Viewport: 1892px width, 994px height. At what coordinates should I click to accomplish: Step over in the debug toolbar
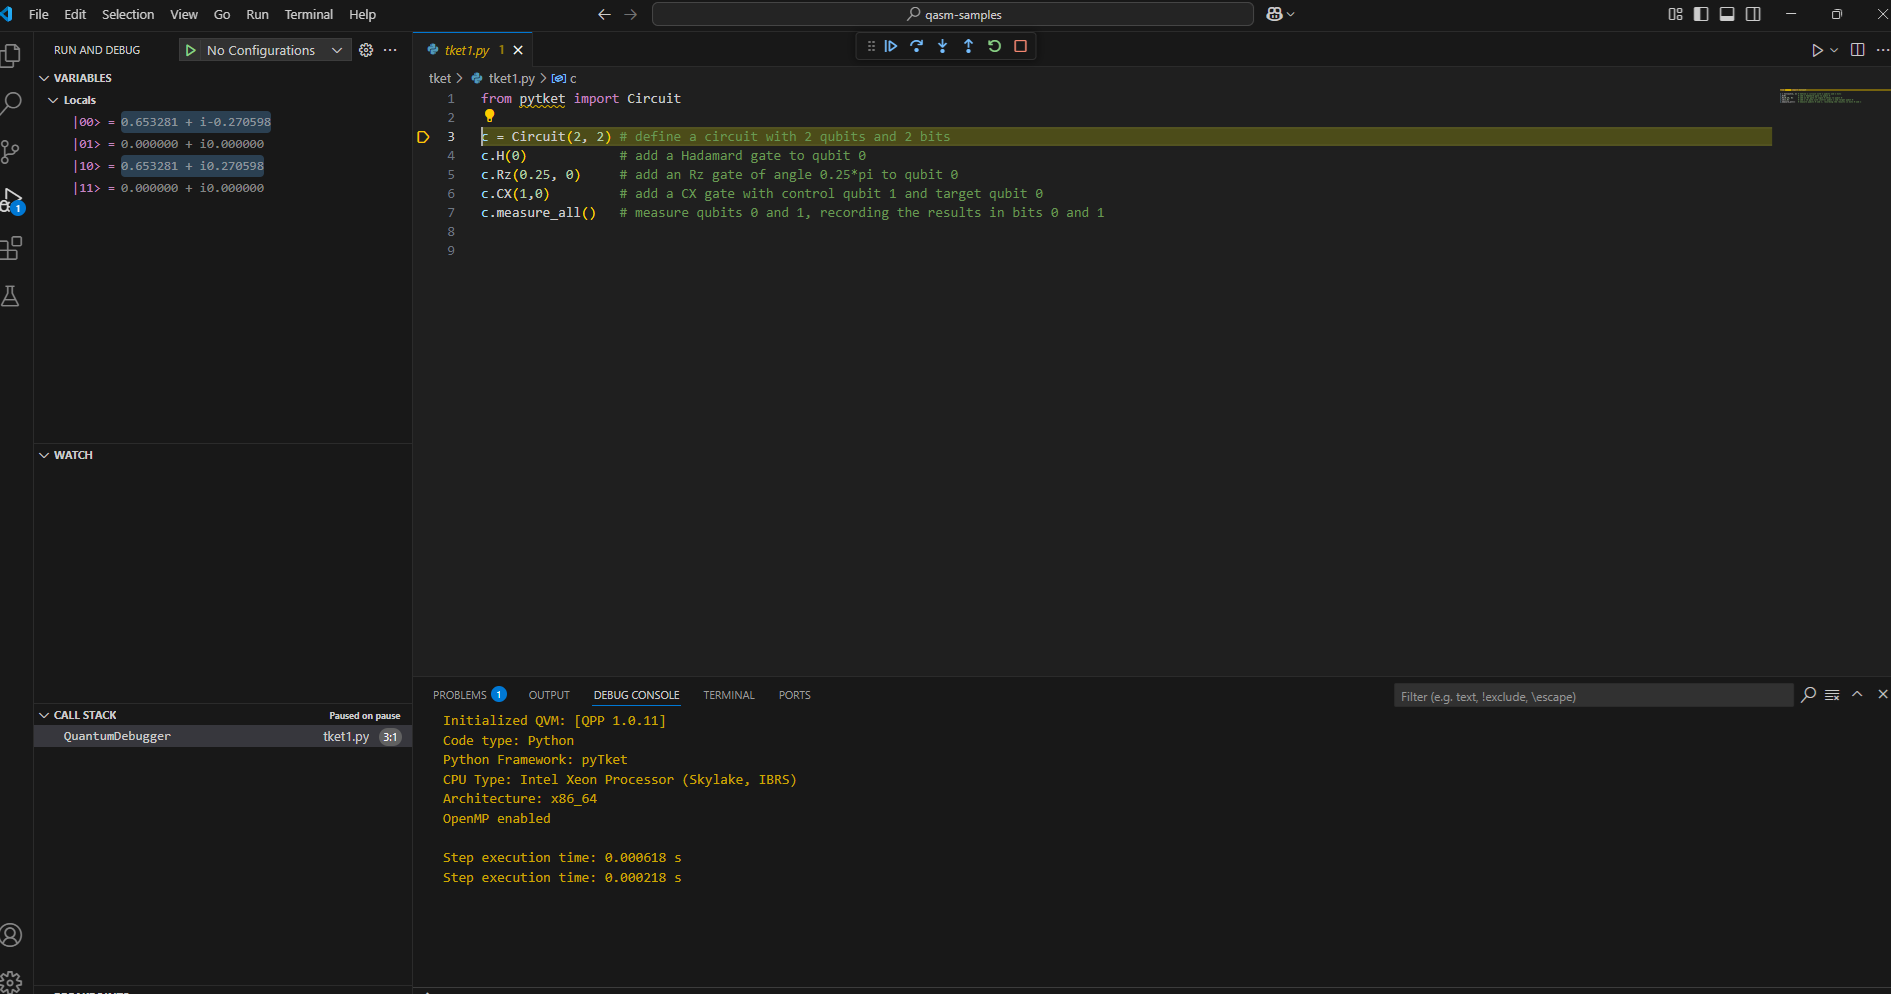(x=917, y=46)
